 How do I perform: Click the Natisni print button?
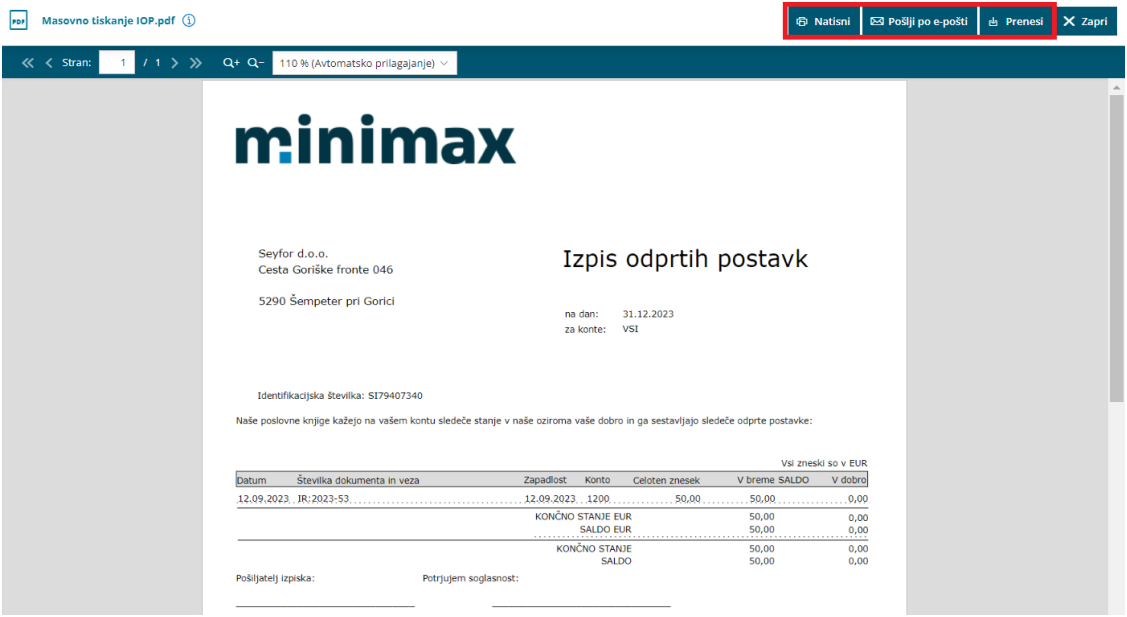[824, 22]
